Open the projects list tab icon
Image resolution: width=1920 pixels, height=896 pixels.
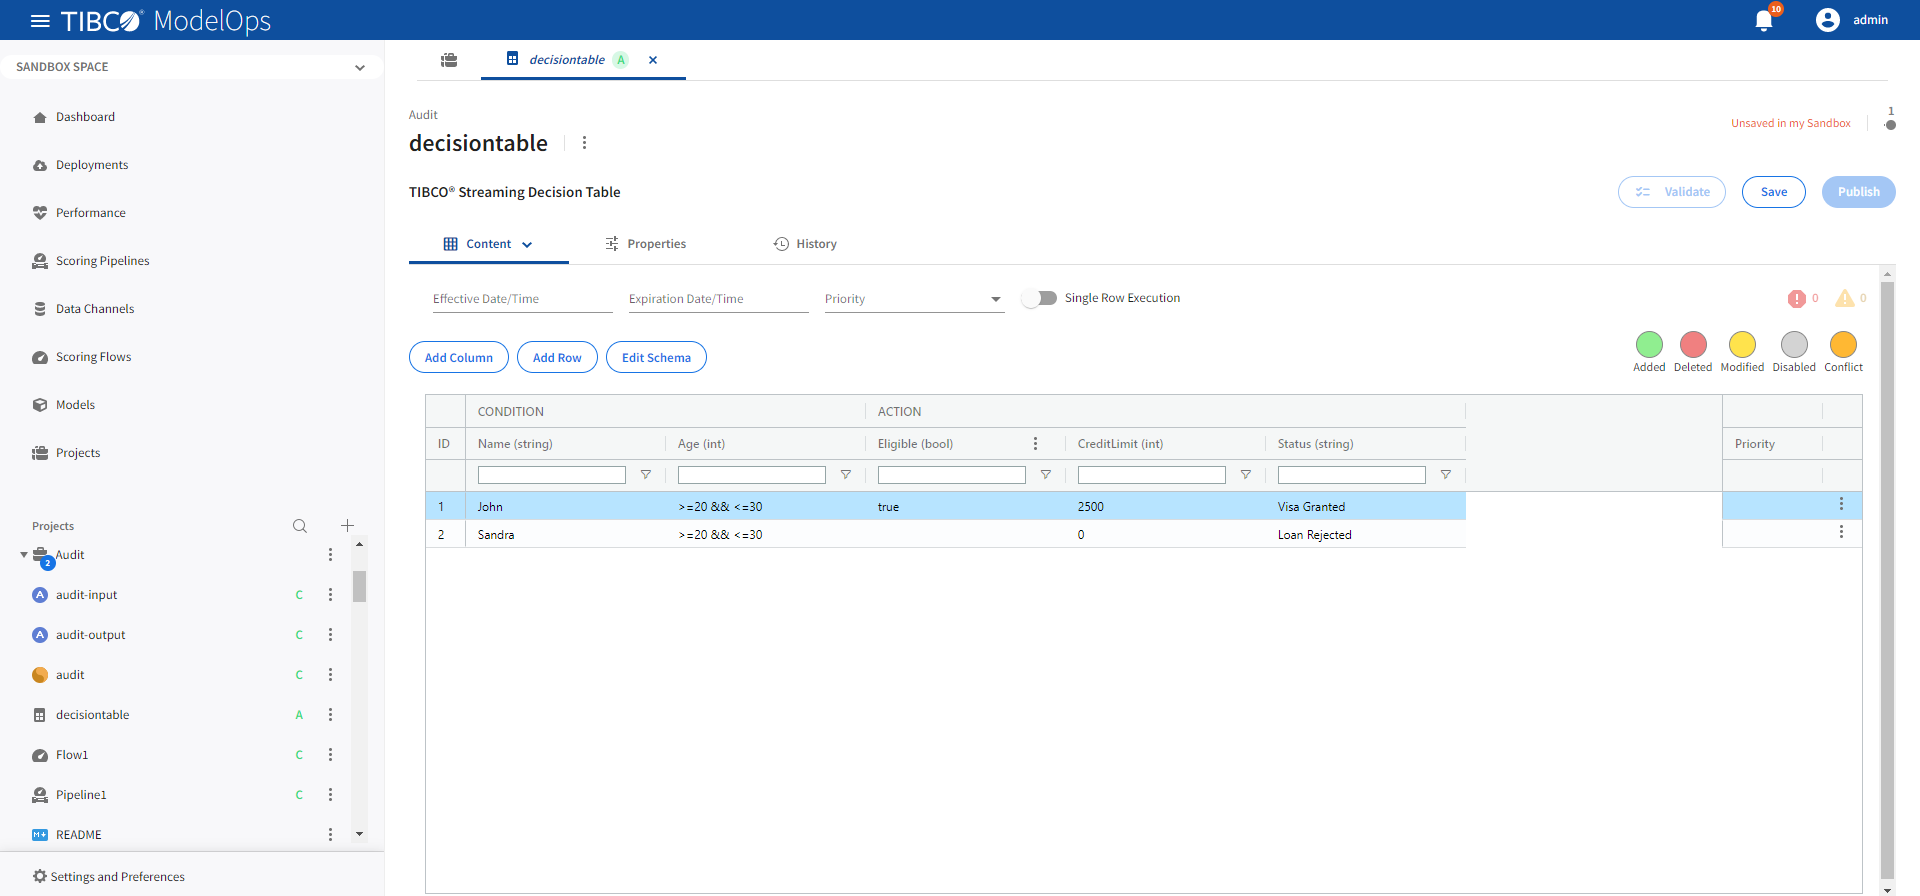[x=449, y=60]
